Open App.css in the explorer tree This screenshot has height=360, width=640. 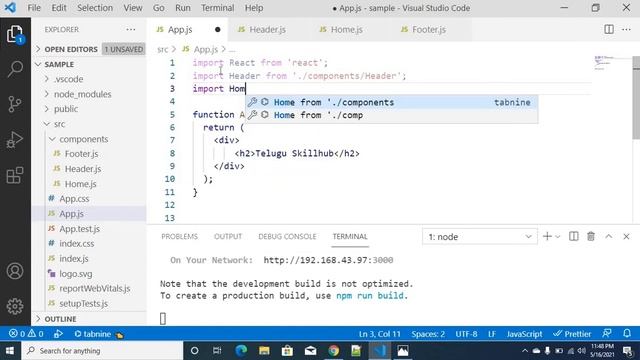[x=89, y=199]
